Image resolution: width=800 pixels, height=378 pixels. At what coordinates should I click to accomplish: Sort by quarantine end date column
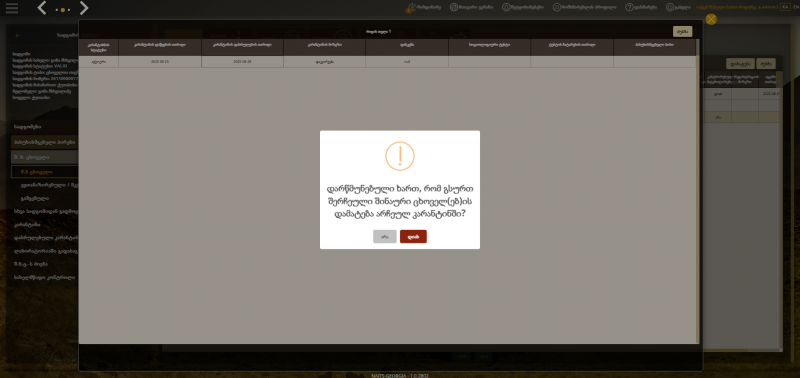click(242, 47)
